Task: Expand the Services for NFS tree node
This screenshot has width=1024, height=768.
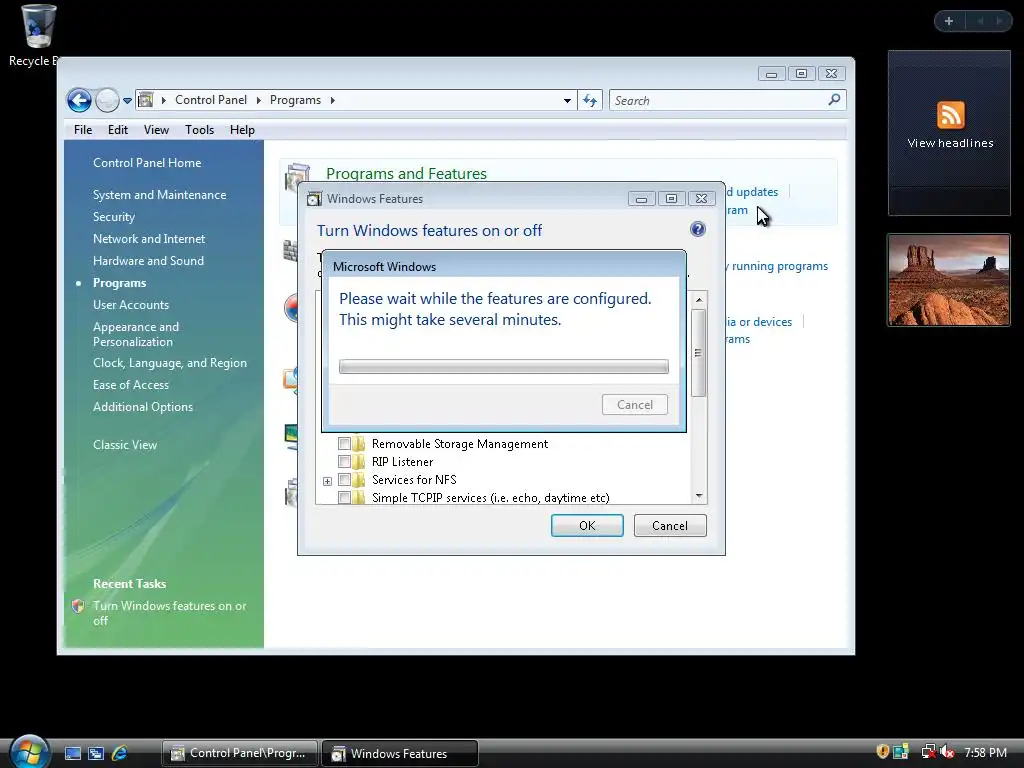Action: pos(327,481)
